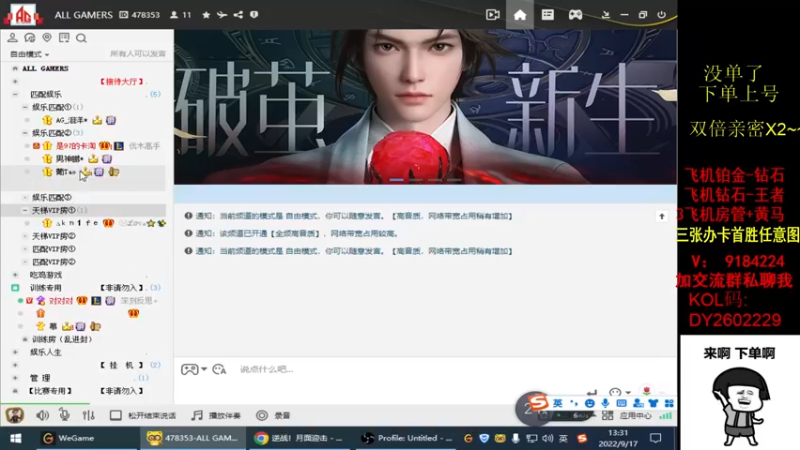
Task: Click the download arrow icon in title bar
Action: (x=606, y=15)
